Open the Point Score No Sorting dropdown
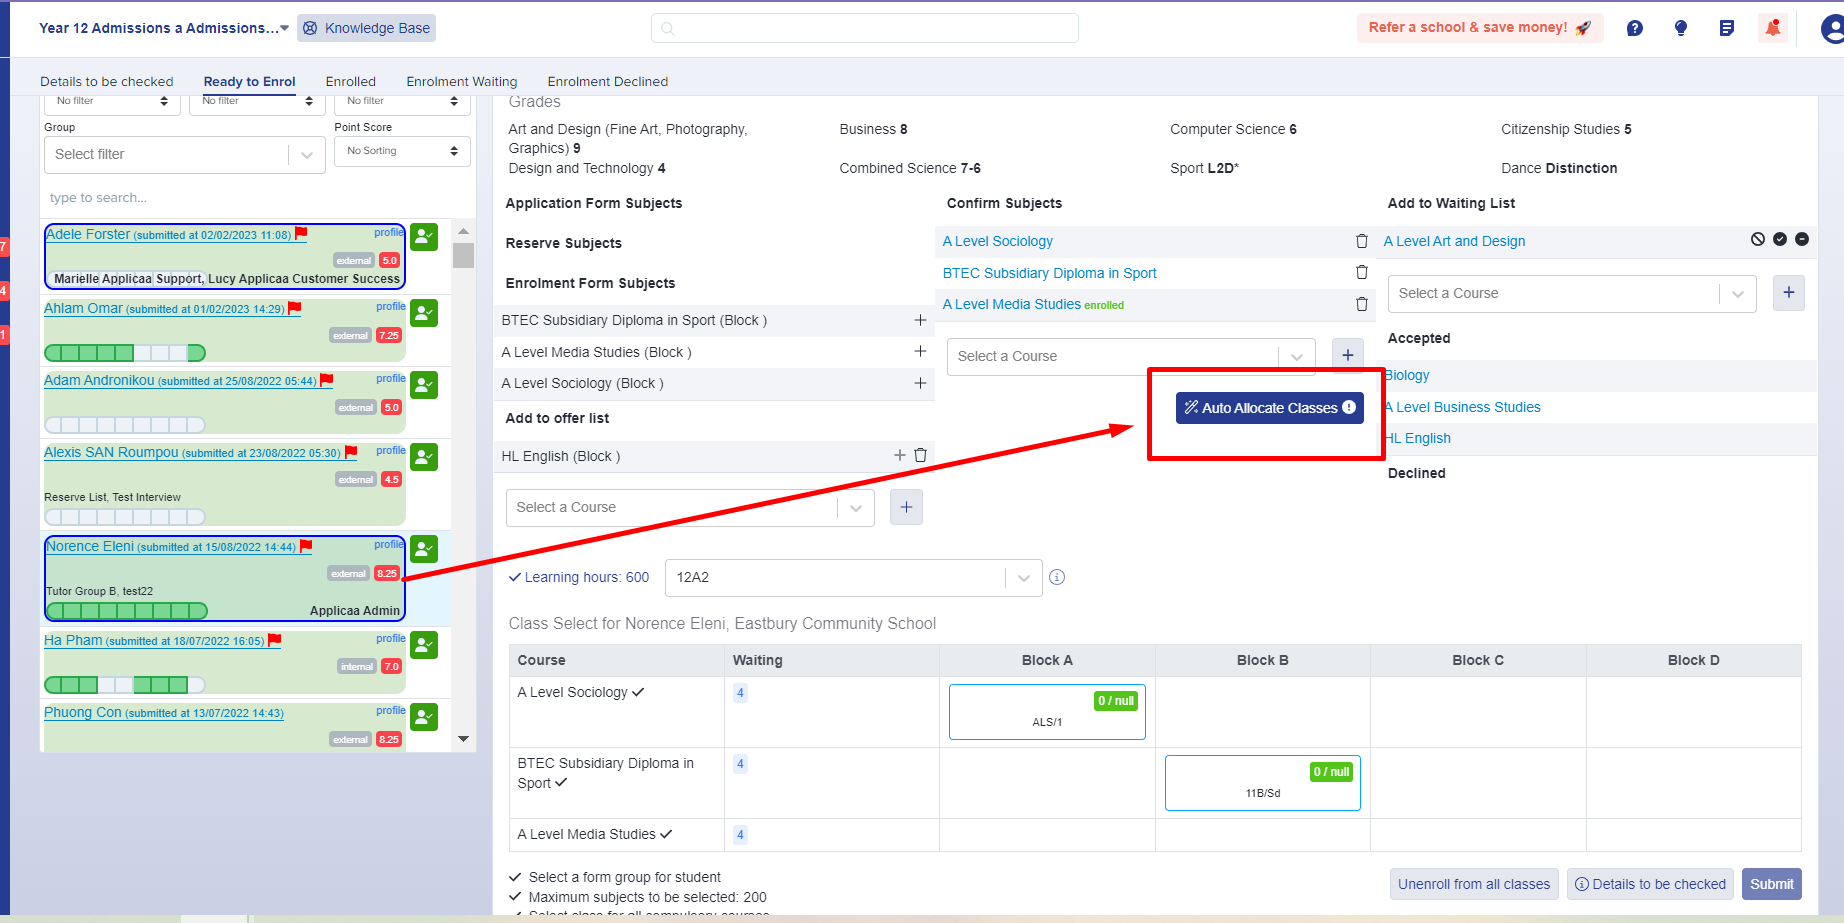1844x923 pixels. pyautogui.click(x=402, y=151)
